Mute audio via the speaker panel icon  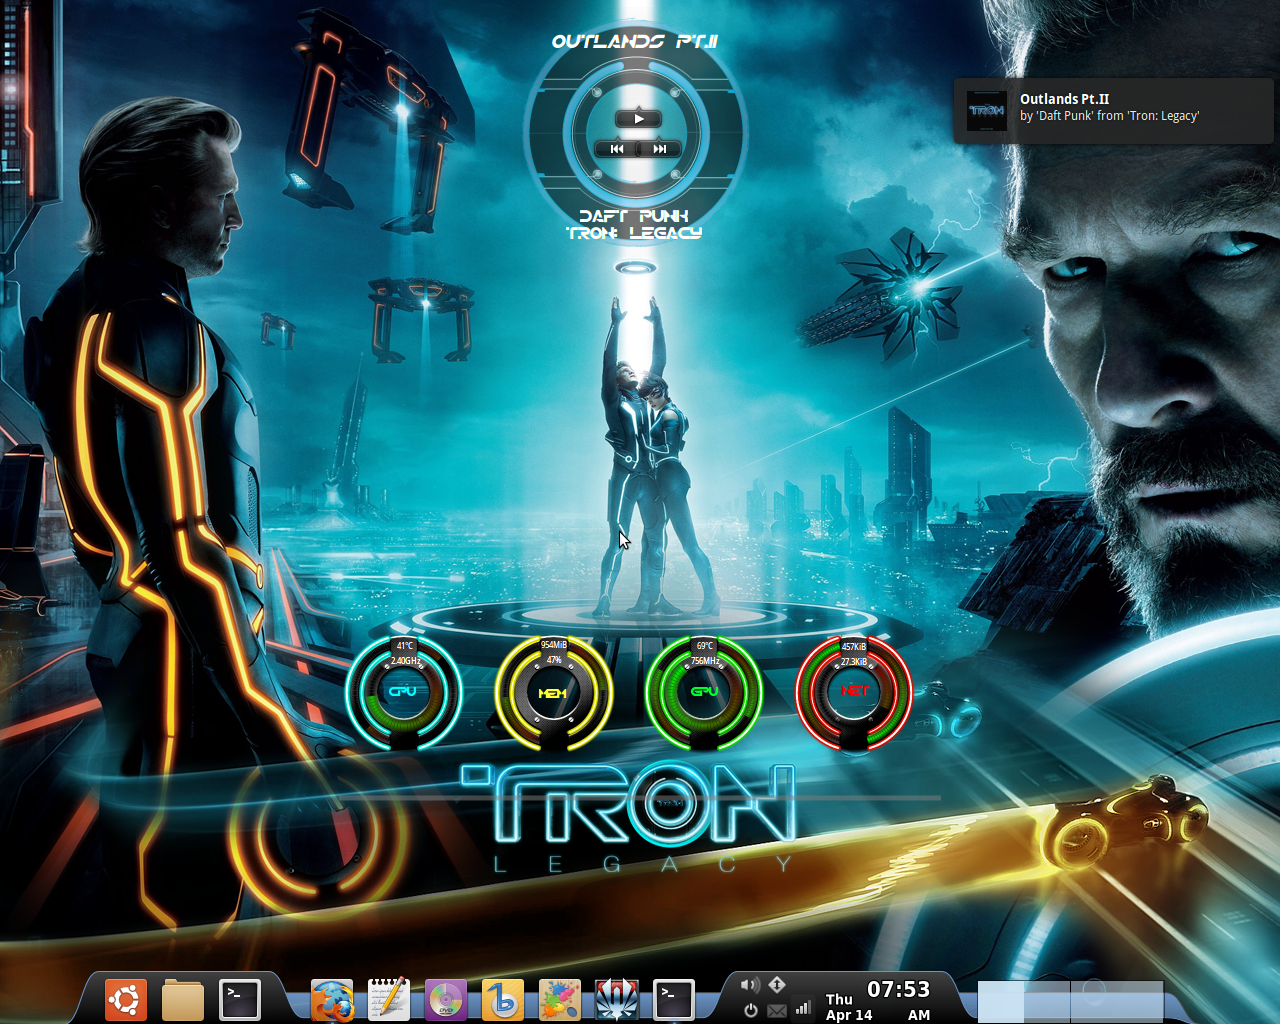(x=750, y=984)
